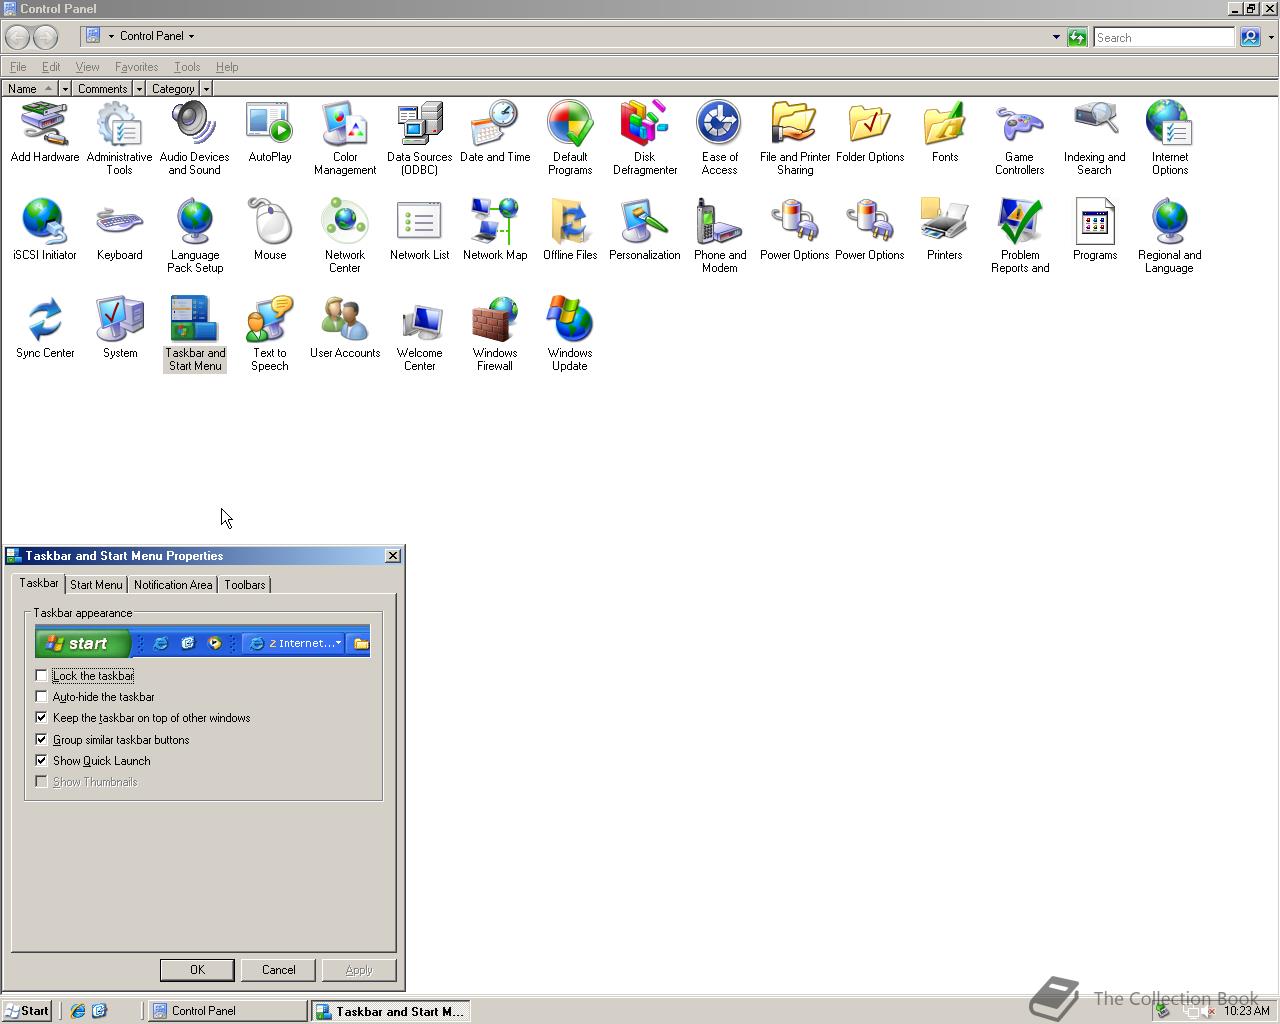This screenshot has height=1024, width=1280.
Task: Switch to the Start Menu tab
Action: [x=96, y=585]
